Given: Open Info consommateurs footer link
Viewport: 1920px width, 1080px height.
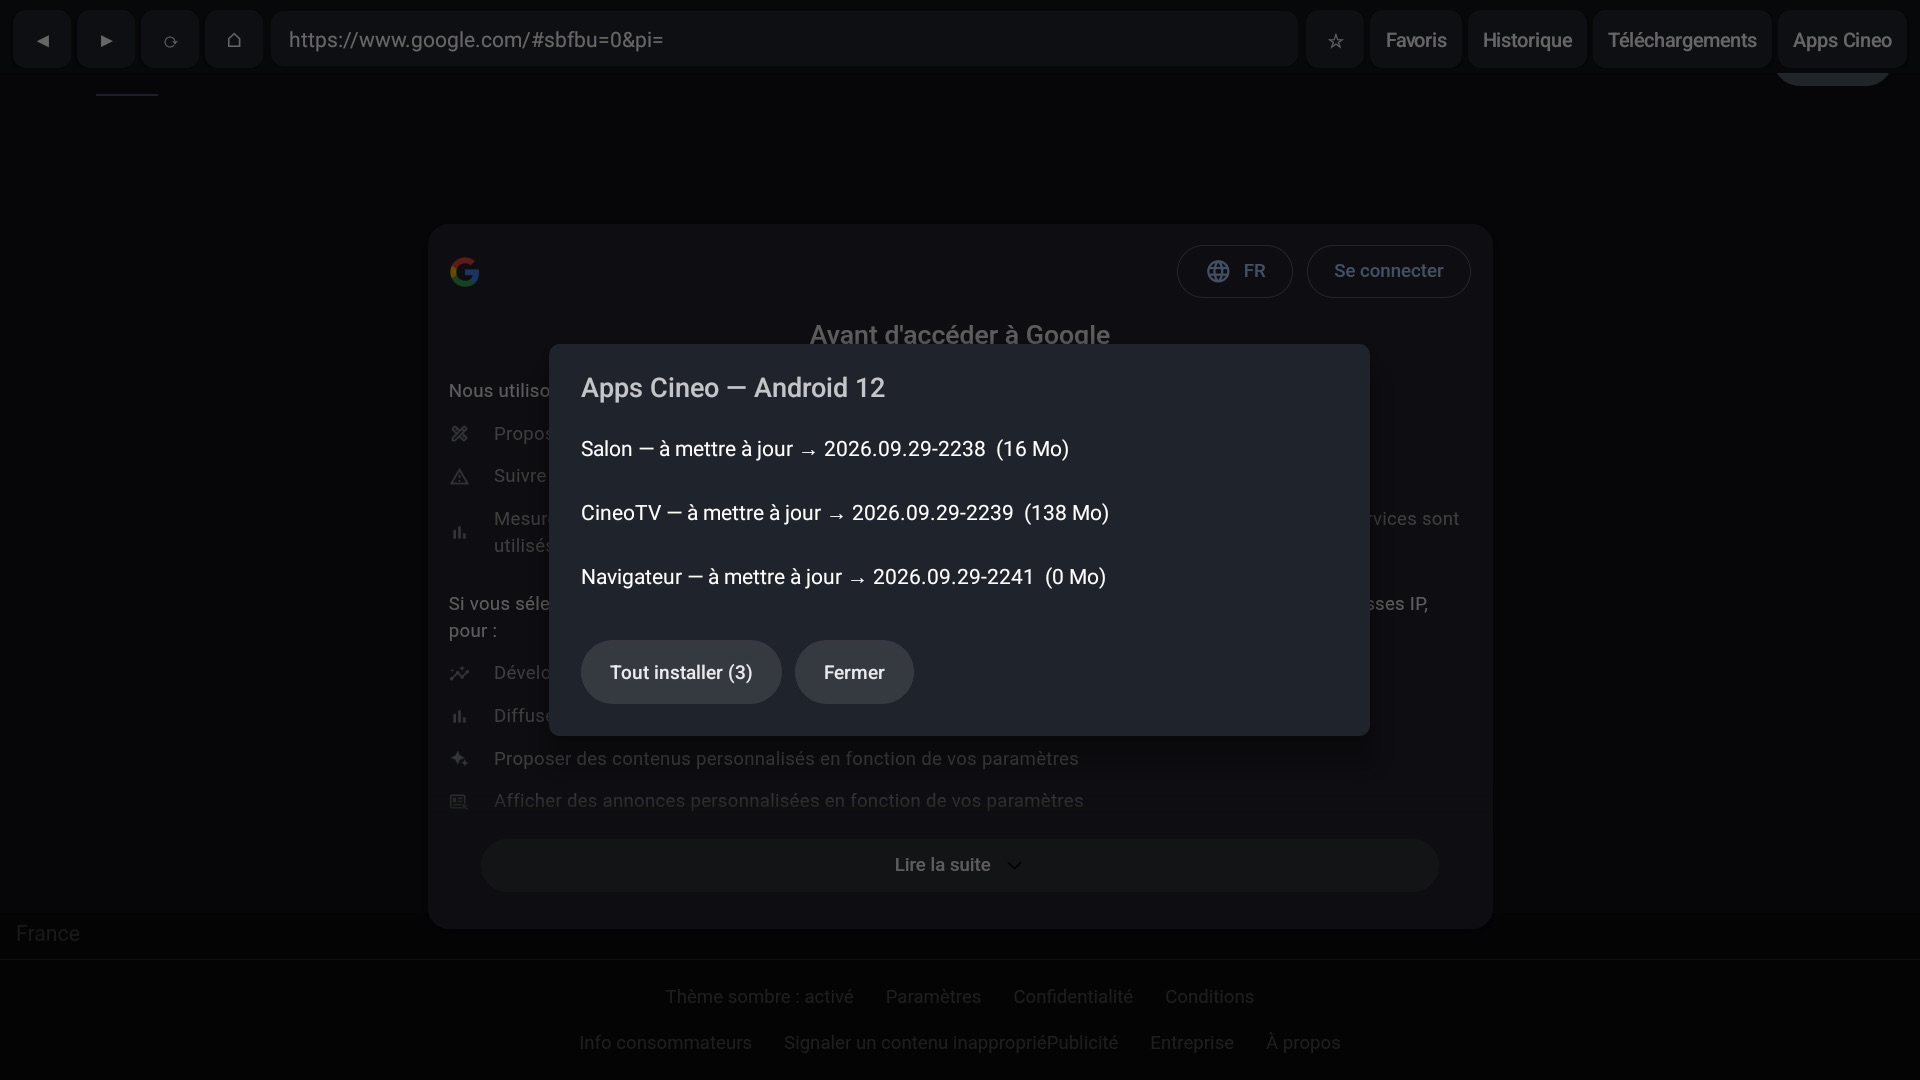Looking at the screenshot, I should 665,1043.
